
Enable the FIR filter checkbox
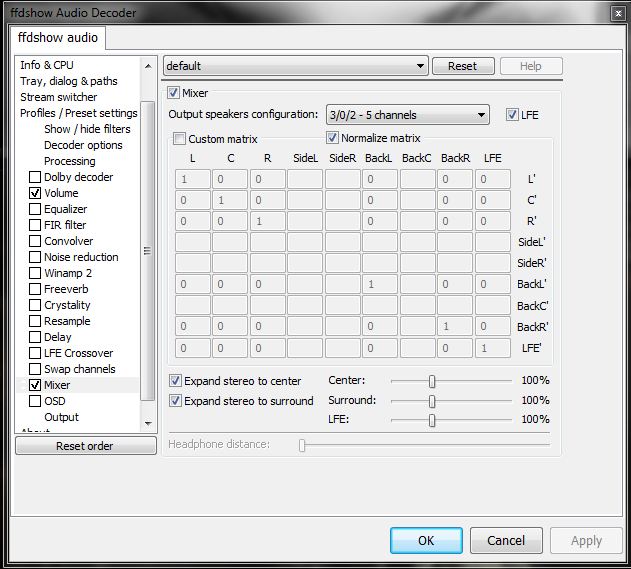click(x=35, y=225)
